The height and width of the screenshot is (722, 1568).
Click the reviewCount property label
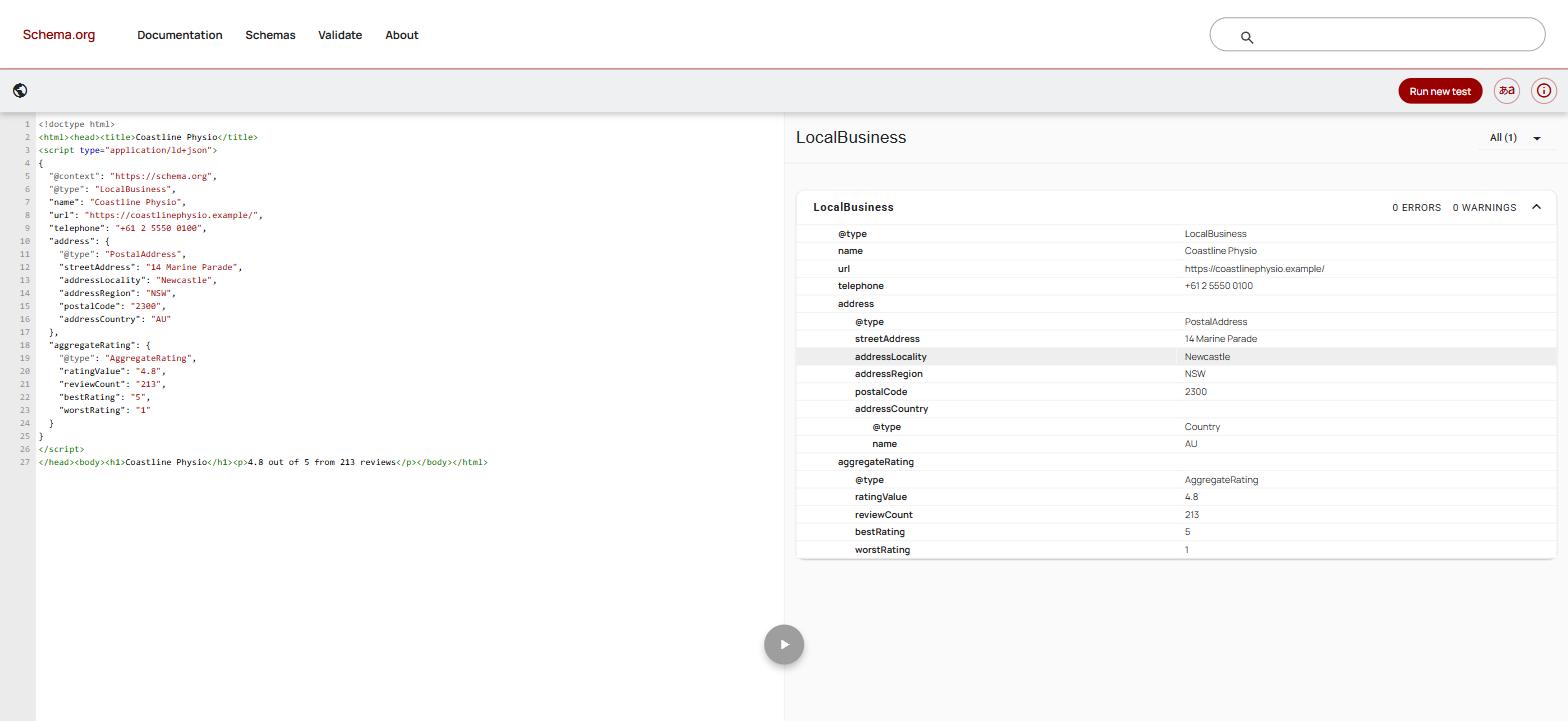point(883,515)
